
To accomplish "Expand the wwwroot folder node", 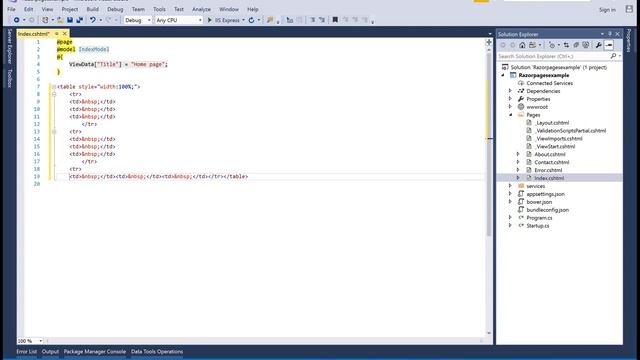I will pyautogui.click(x=510, y=107).
